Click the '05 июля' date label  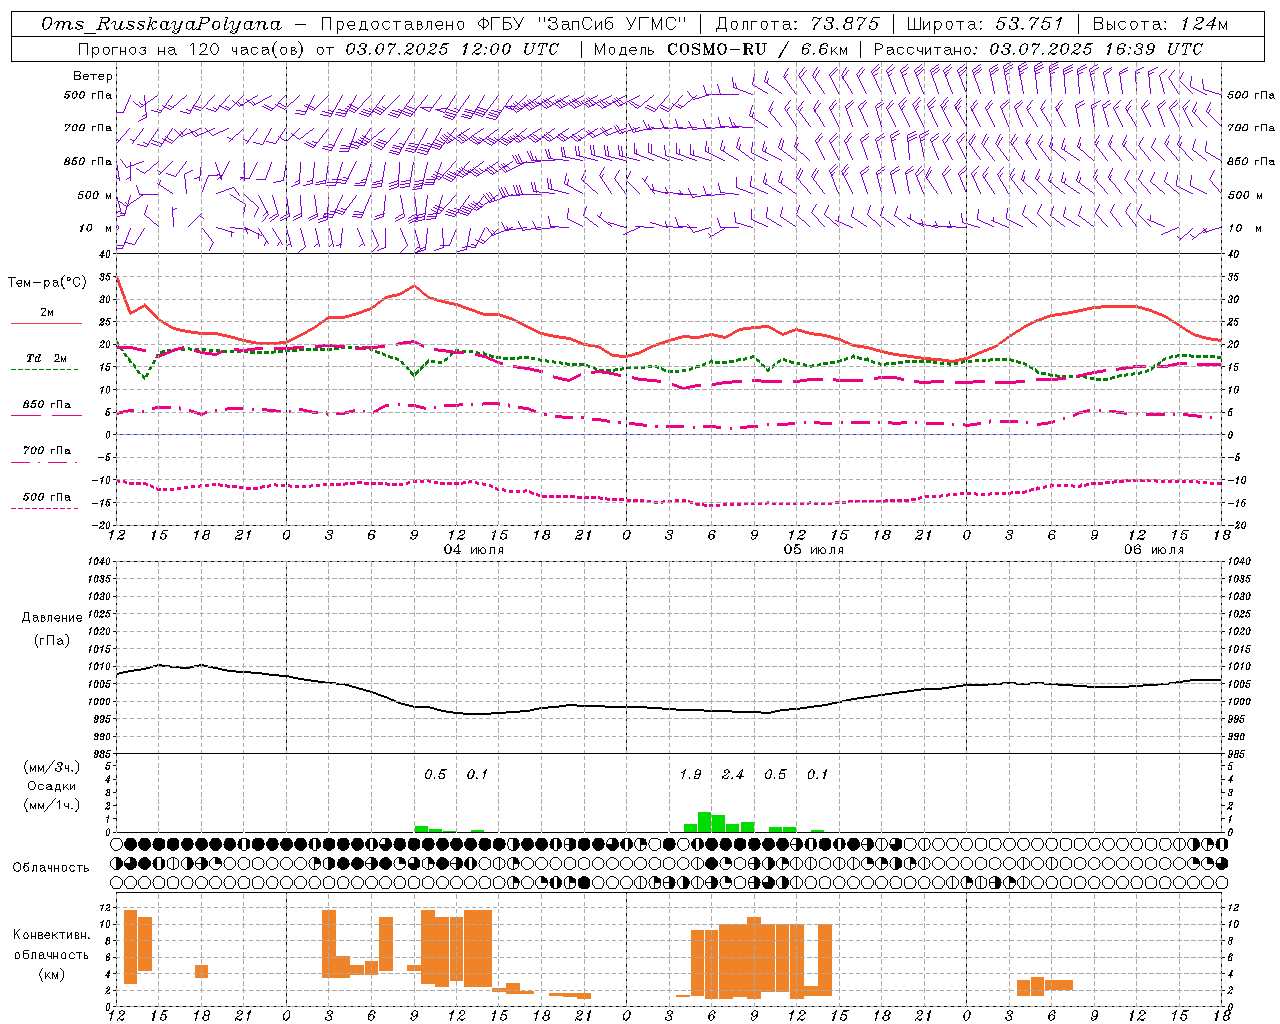[814, 550]
